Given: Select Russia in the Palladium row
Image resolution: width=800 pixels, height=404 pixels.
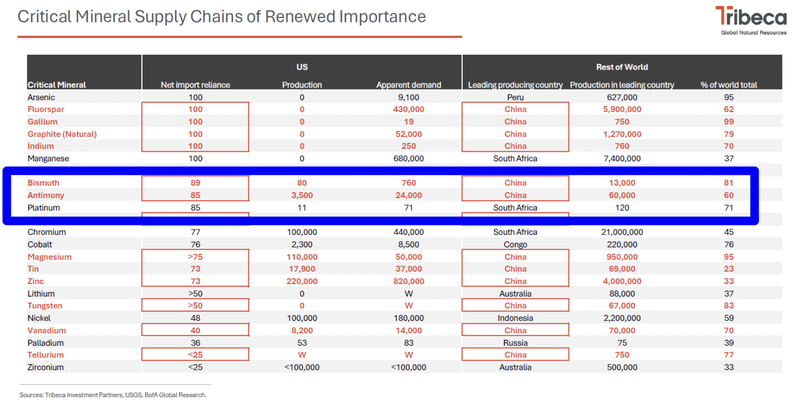Looking at the screenshot, I should coord(515,342).
